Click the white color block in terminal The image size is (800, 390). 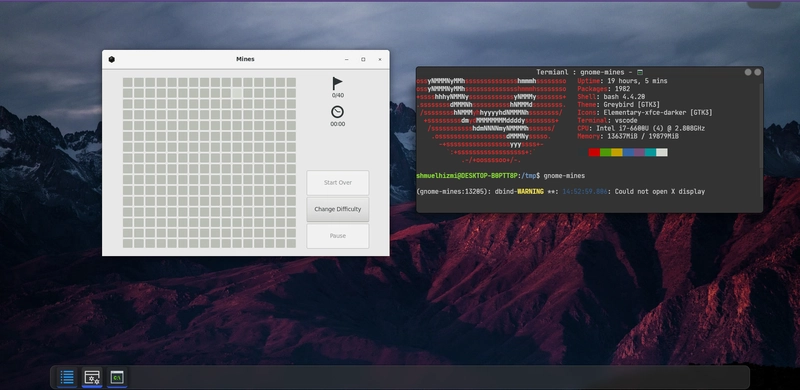coord(661,153)
